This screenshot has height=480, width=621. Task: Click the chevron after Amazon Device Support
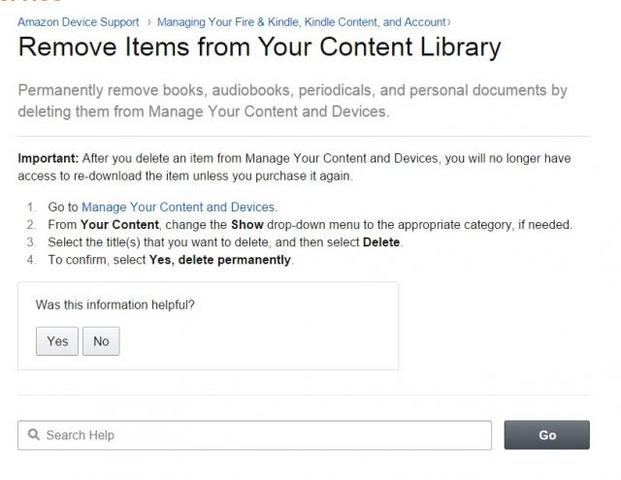[x=149, y=22]
